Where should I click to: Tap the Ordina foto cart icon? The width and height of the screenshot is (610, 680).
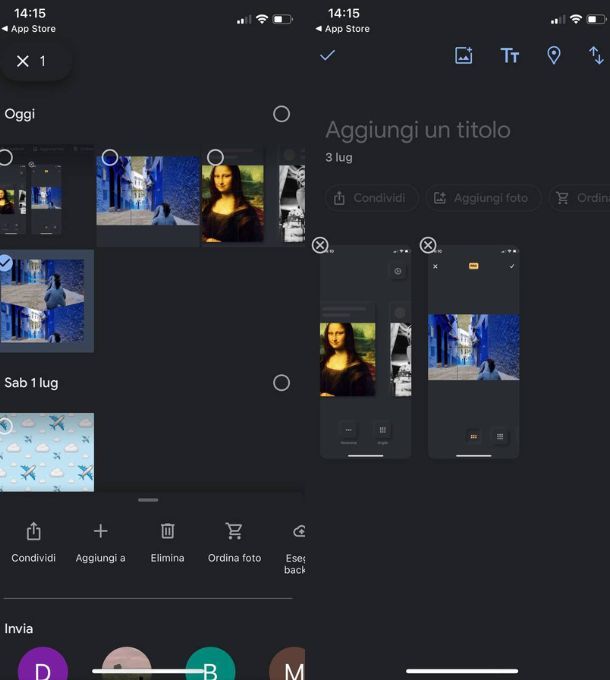[x=234, y=531]
